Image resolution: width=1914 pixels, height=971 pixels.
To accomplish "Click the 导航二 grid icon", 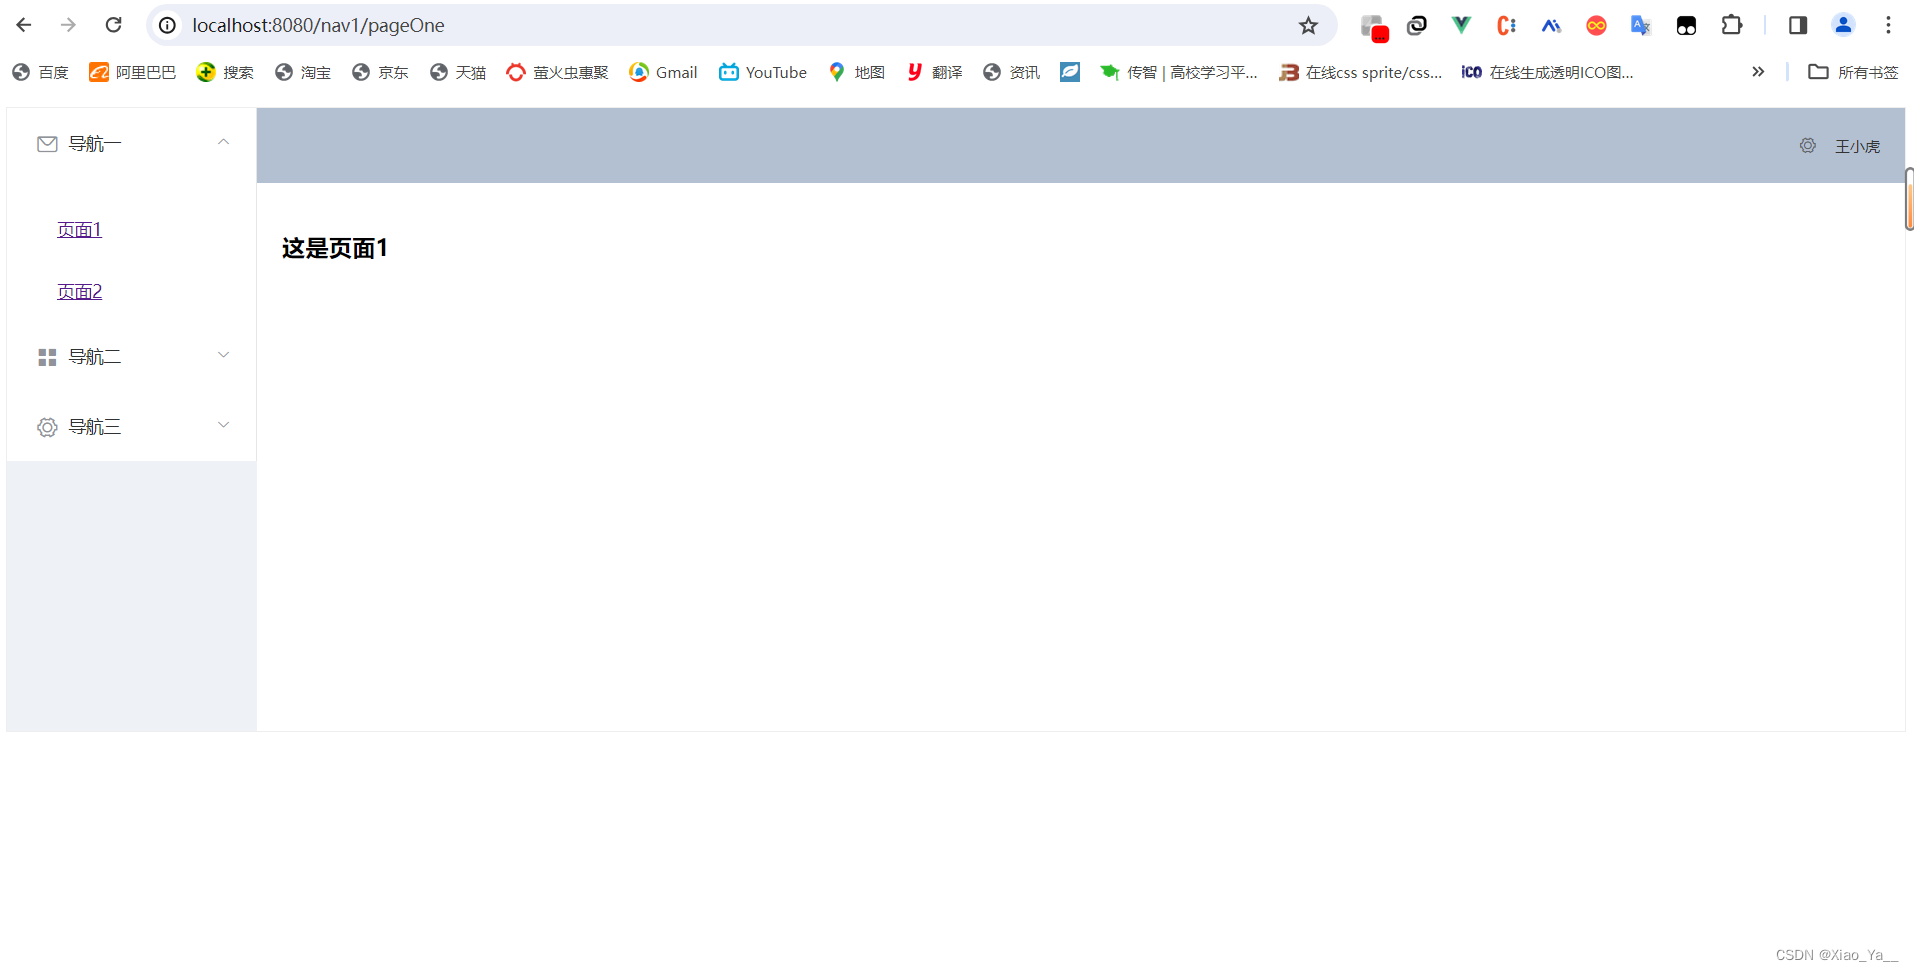I will [x=46, y=356].
